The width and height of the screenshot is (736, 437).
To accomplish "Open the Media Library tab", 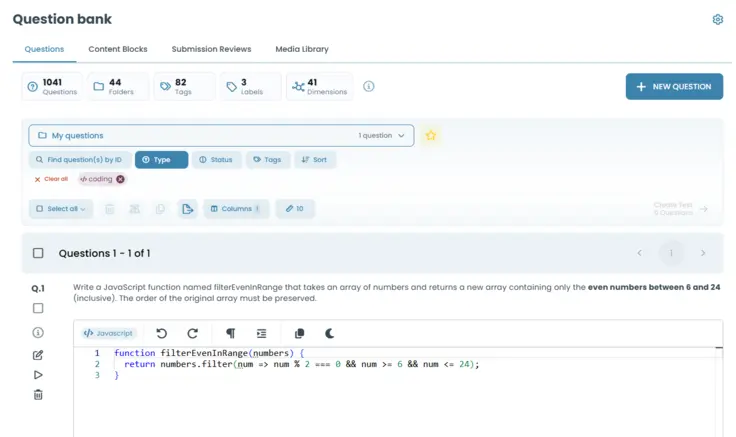I will (302, 49).
